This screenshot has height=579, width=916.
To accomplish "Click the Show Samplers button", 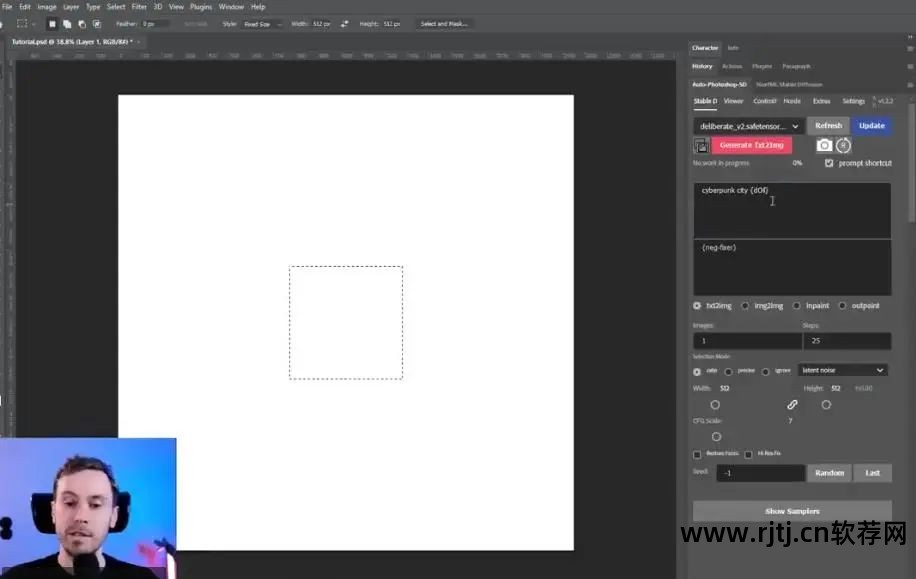I will (x=792, y=511).
